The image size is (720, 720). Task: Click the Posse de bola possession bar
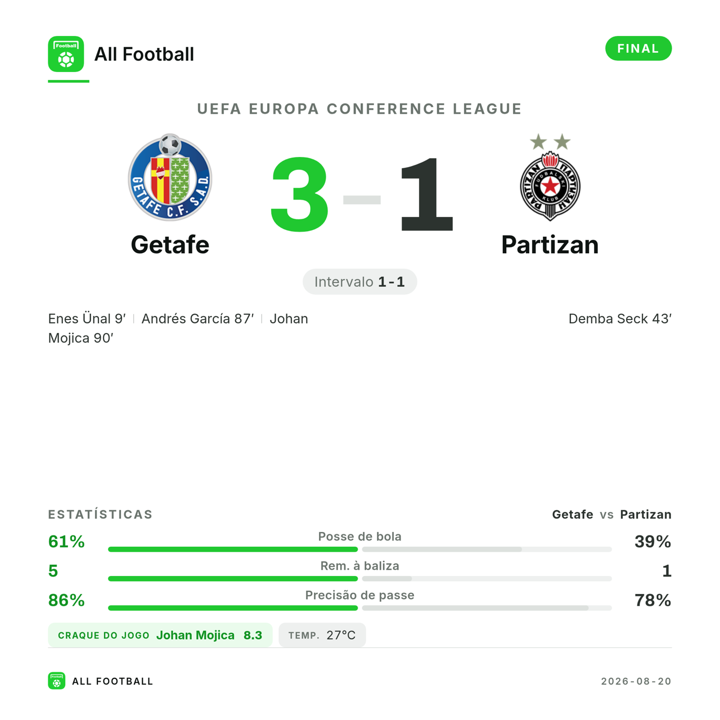(360, 549)
